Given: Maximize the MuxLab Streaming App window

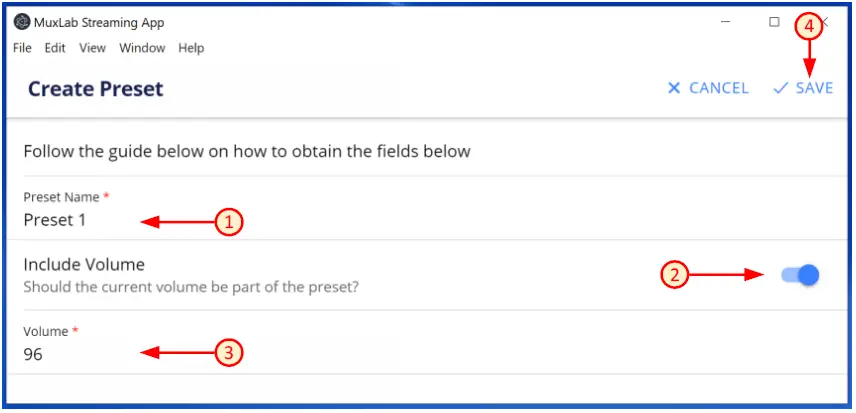Looking at the screenshot, I should (x=774, y=22).
